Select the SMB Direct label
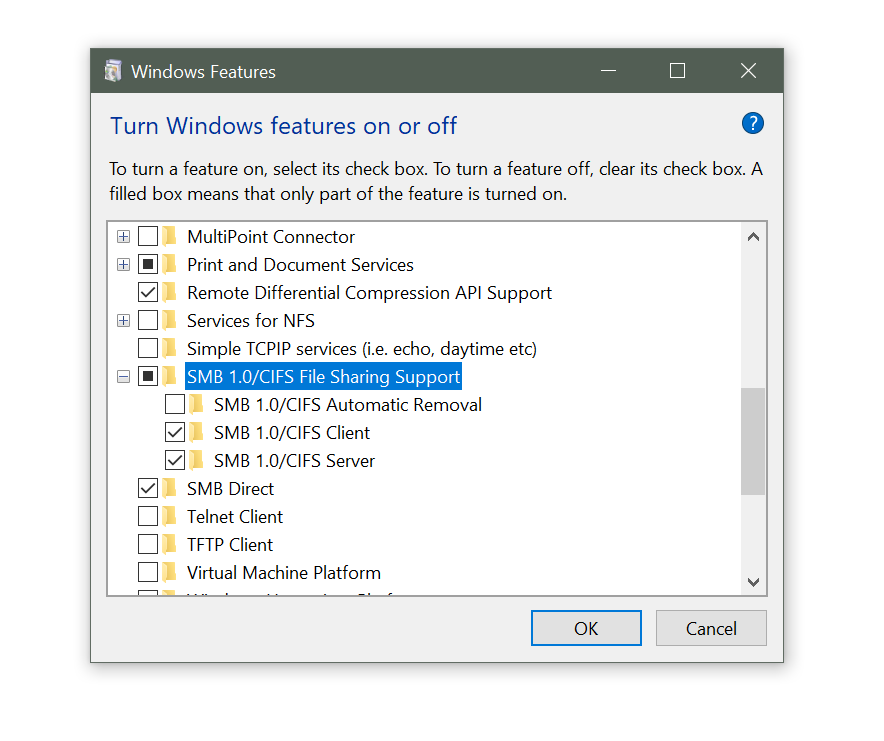This screenshot has width=884, height=741. click(230, 488)
